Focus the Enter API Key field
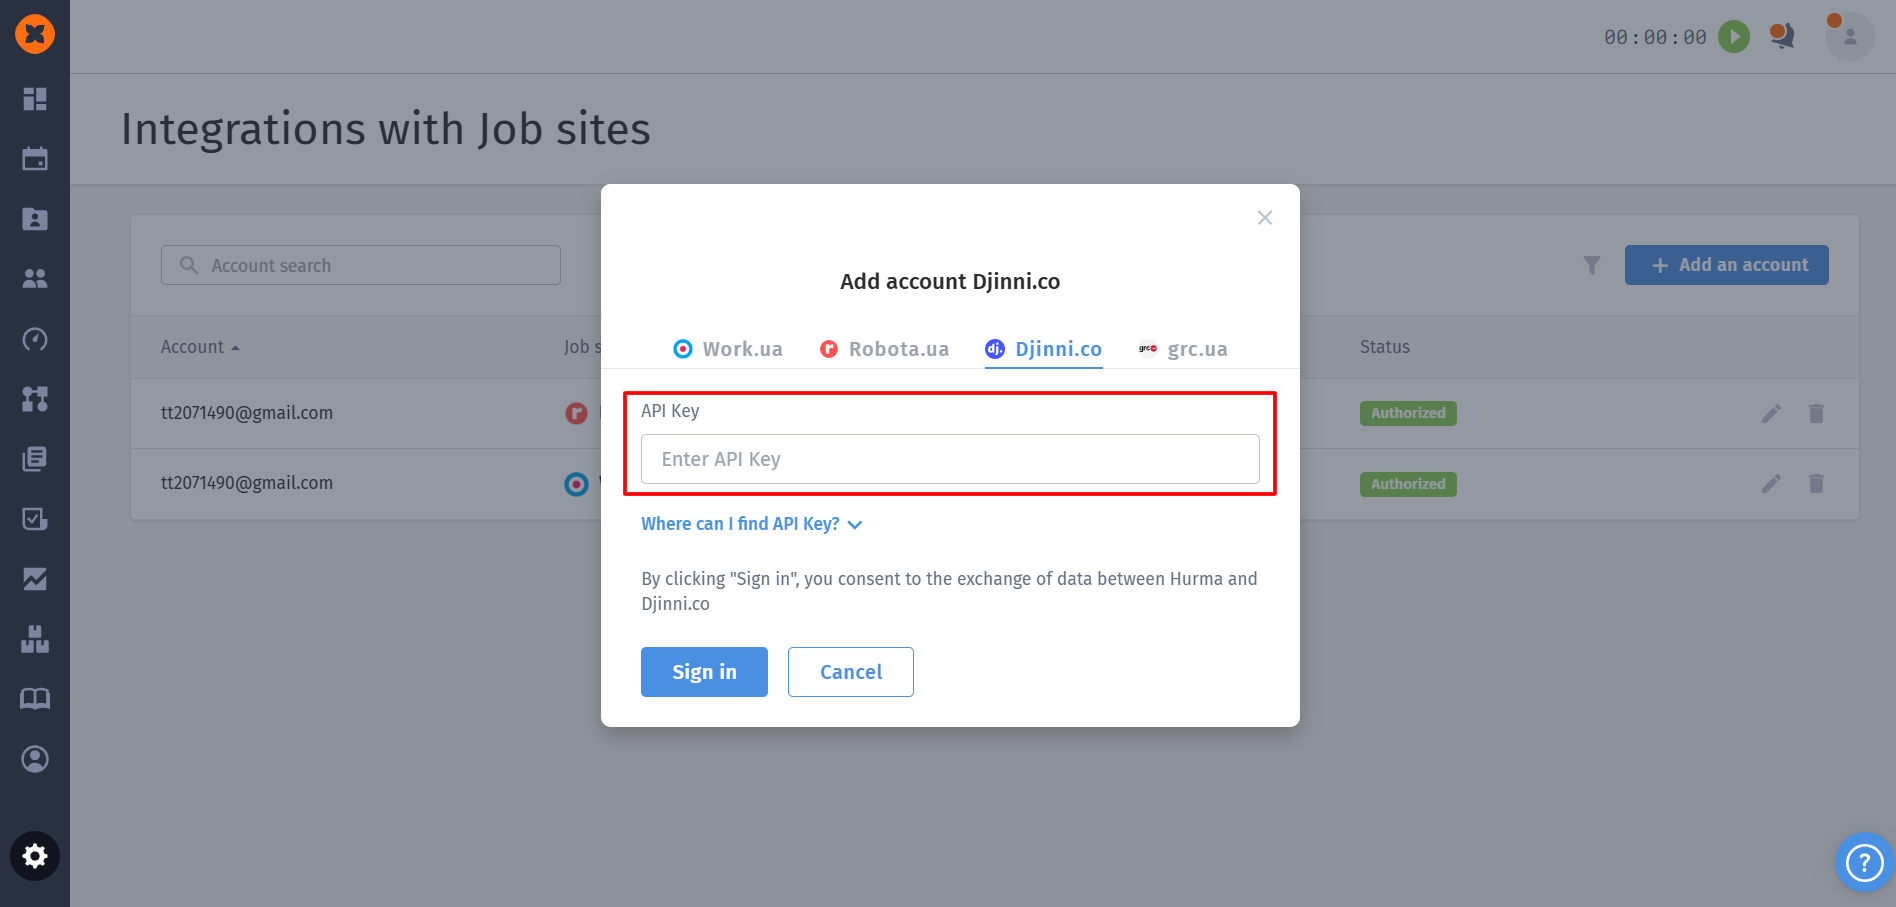 click(949, 459)
